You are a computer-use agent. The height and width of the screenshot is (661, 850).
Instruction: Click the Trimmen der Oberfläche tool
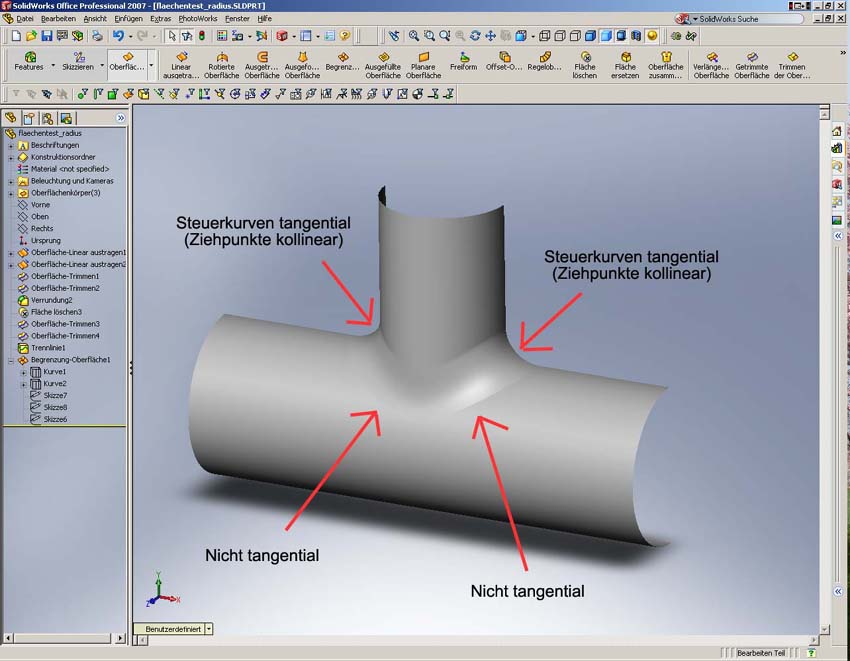pyautogui.click(x=792, y=66)
